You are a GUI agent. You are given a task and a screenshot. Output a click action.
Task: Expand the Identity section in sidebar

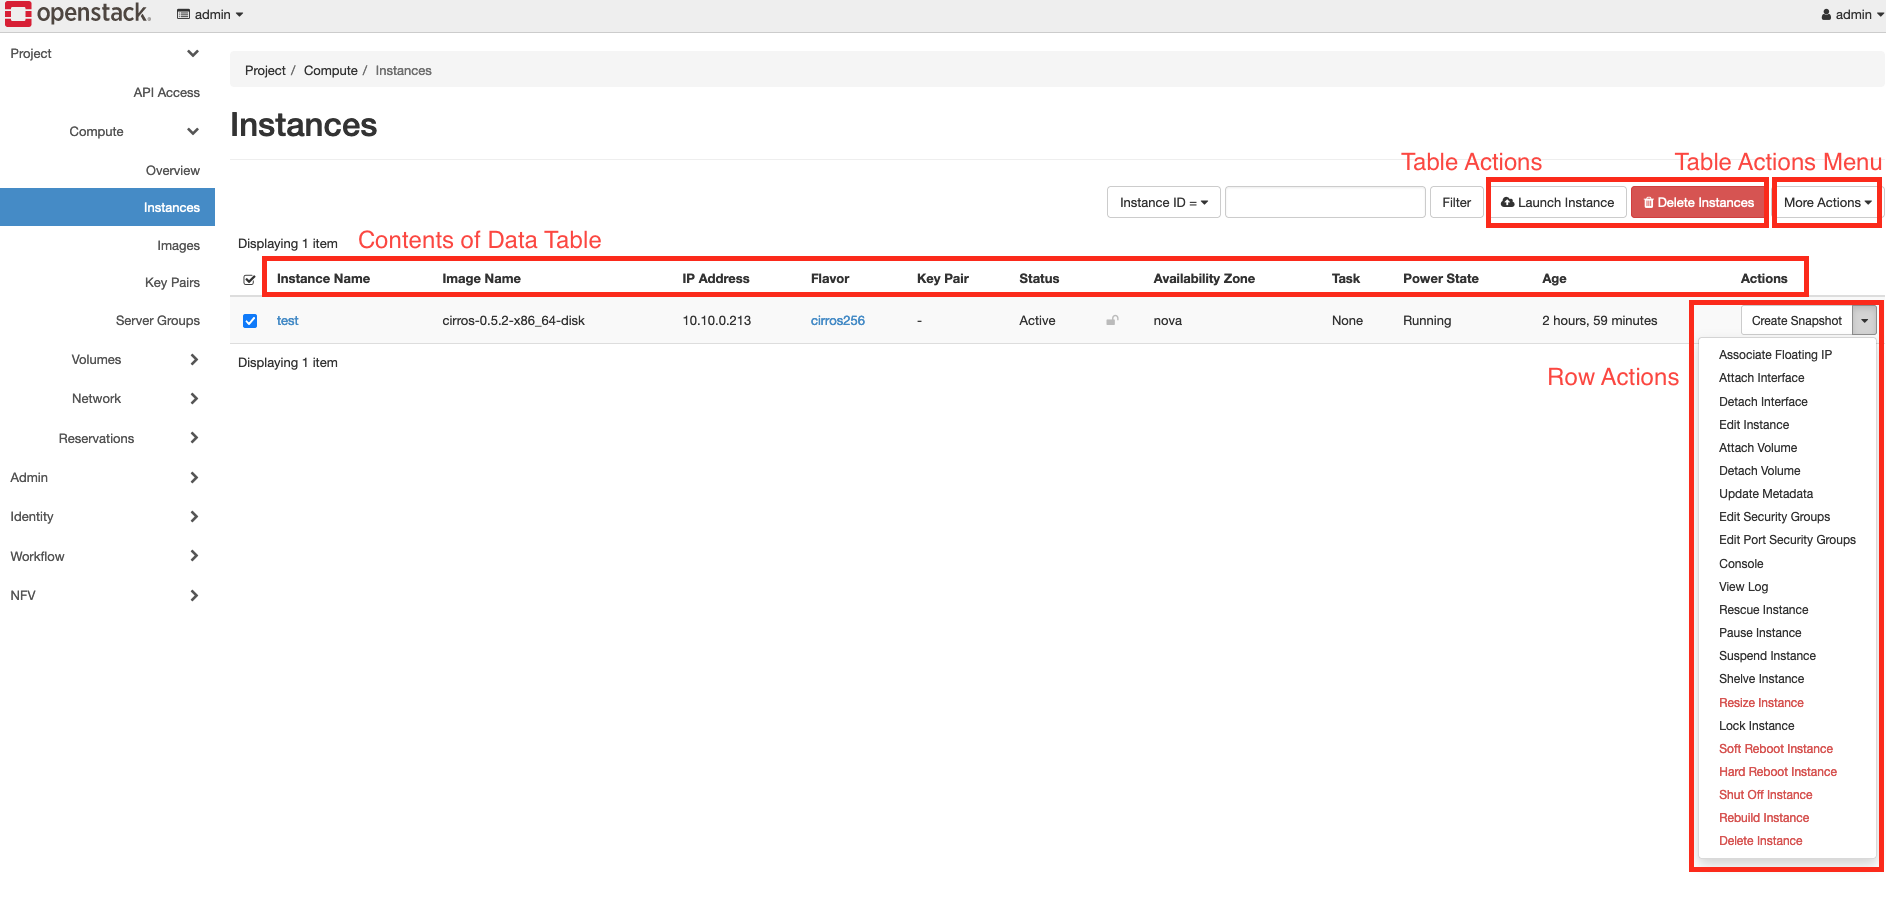tap(32, 516)
